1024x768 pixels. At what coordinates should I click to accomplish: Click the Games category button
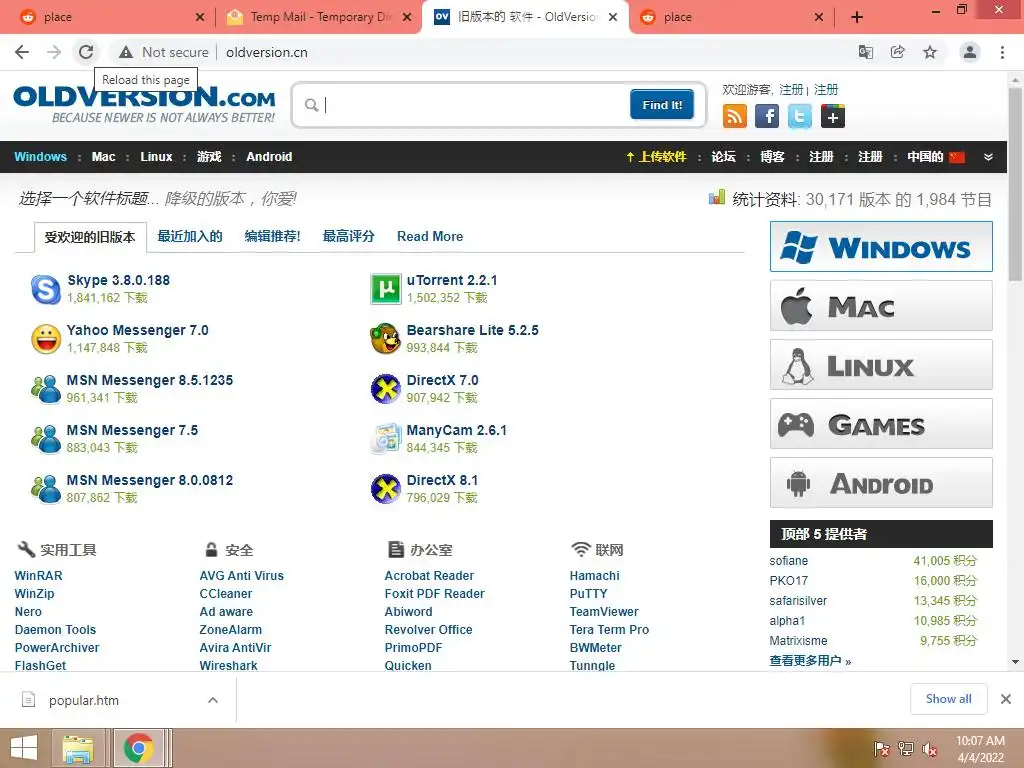pyautogui.click(x=881, y=424)
